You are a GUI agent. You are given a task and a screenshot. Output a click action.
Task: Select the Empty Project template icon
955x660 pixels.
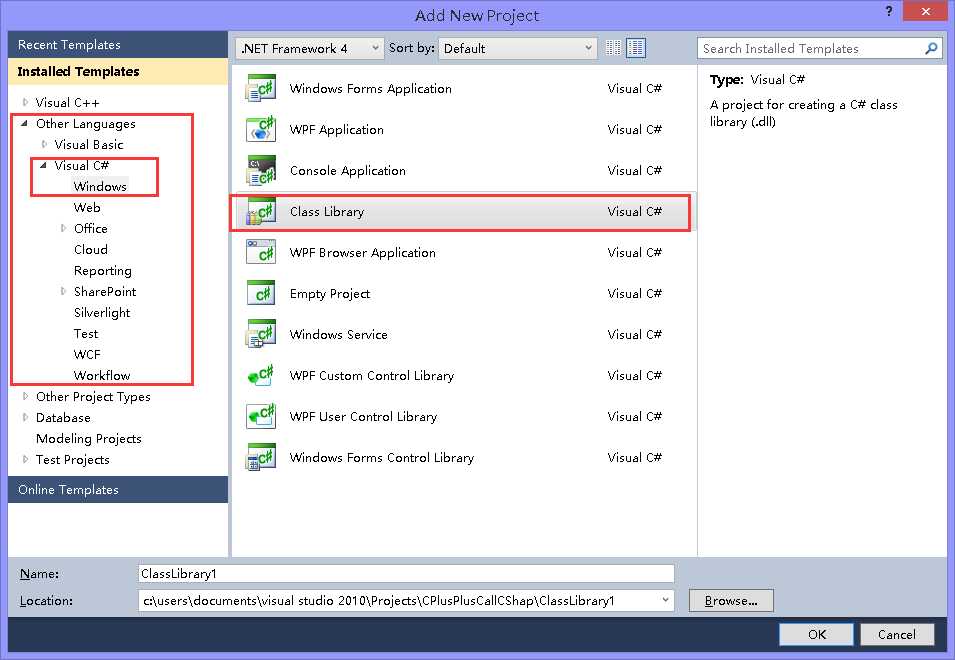tap(261, 293)
